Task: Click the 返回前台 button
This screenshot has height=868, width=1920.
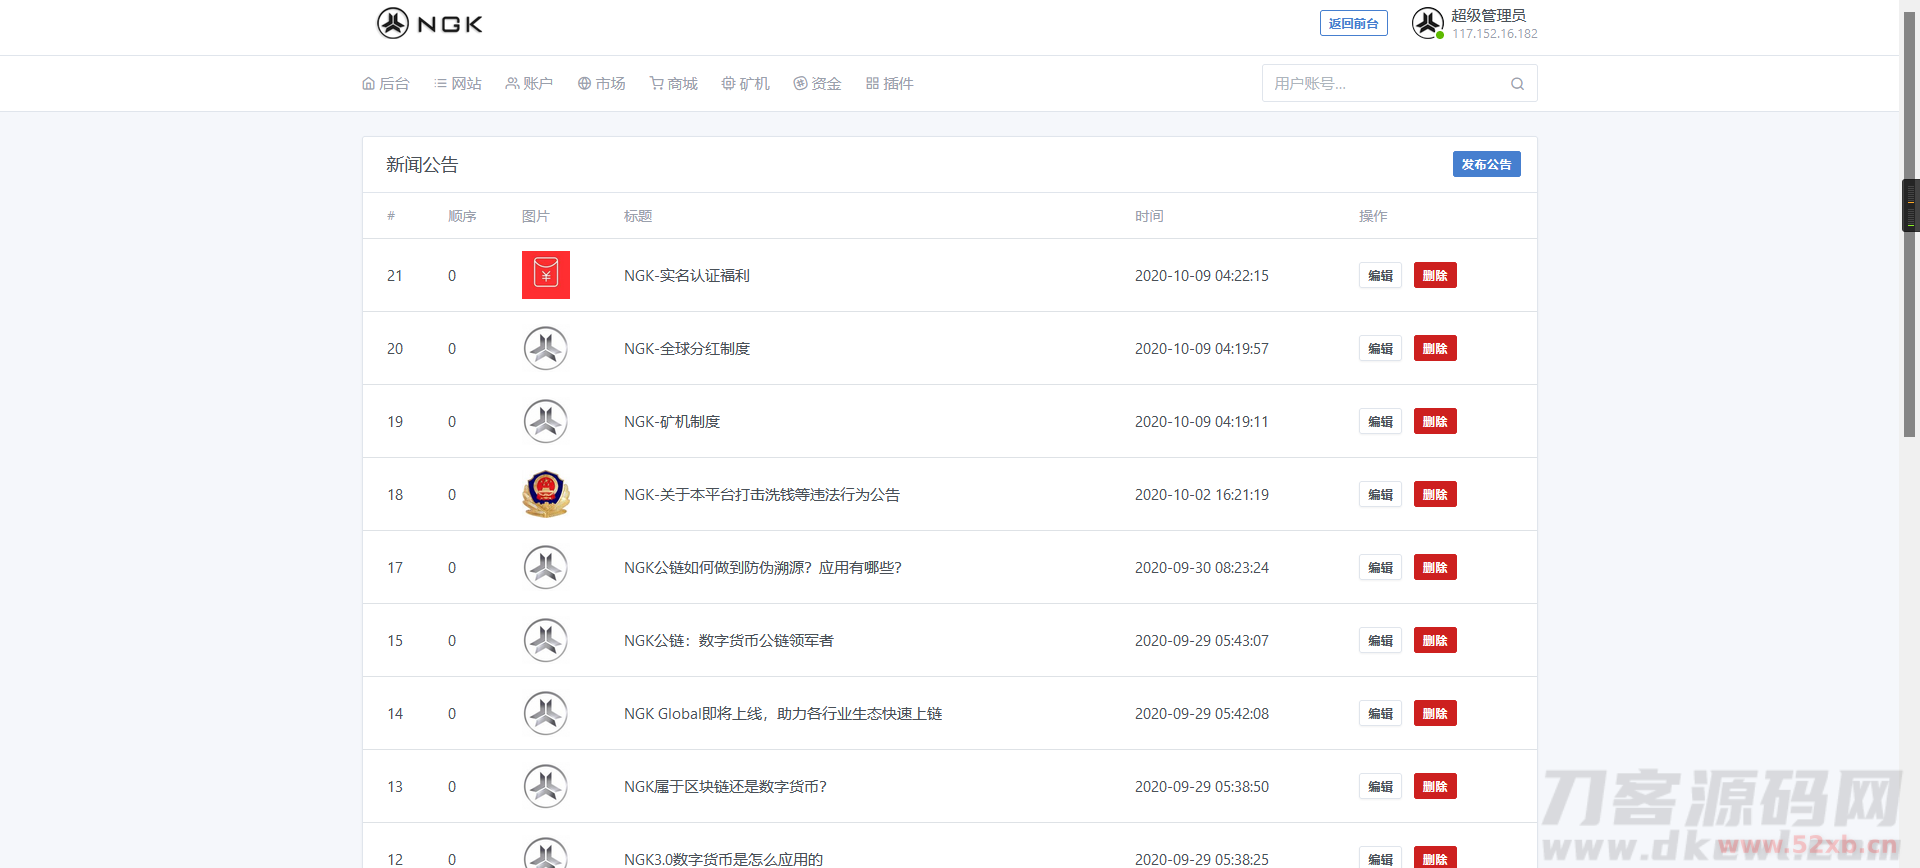Action: pyautogui.click(x=1353, y=24)
